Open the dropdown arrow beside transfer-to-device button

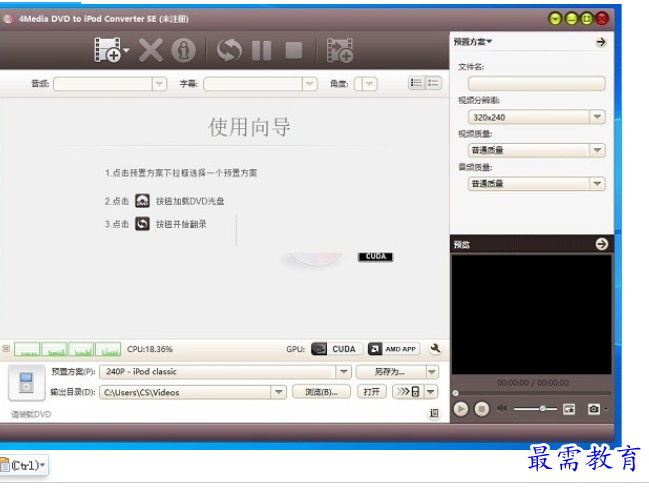(x=431, y=392)
